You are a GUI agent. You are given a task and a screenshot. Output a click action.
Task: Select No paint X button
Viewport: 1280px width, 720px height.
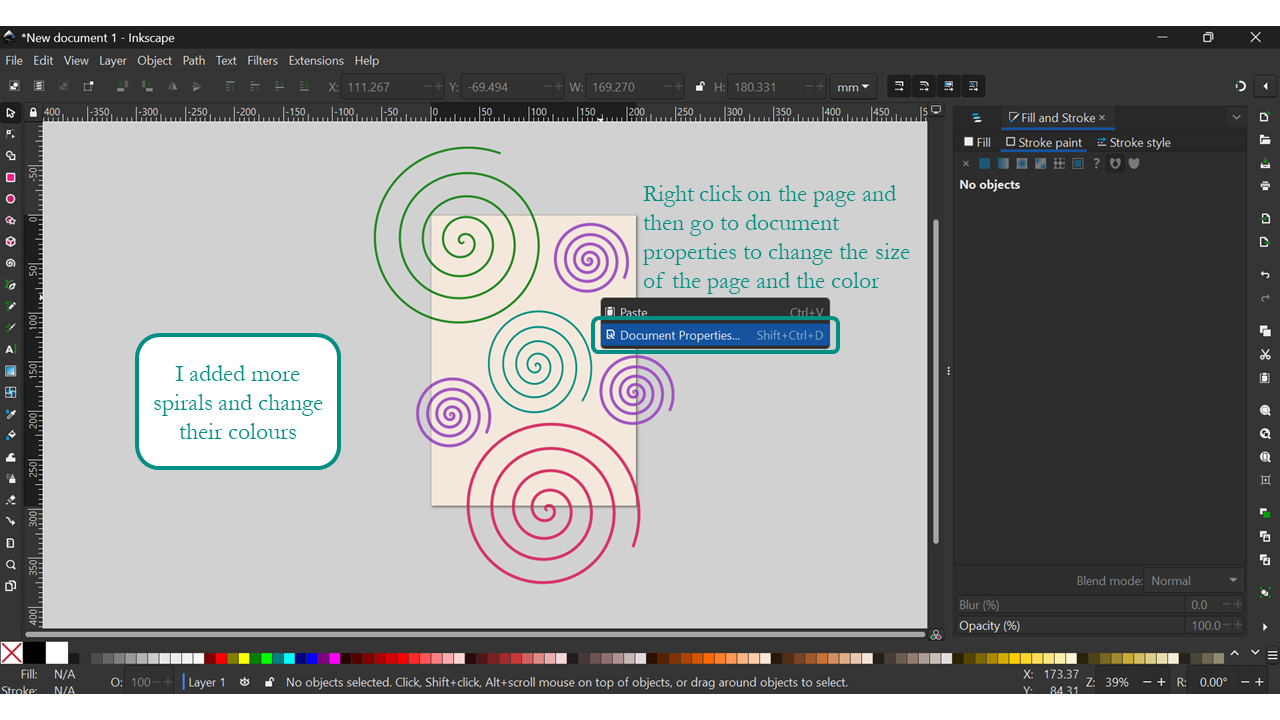(966, 163)
